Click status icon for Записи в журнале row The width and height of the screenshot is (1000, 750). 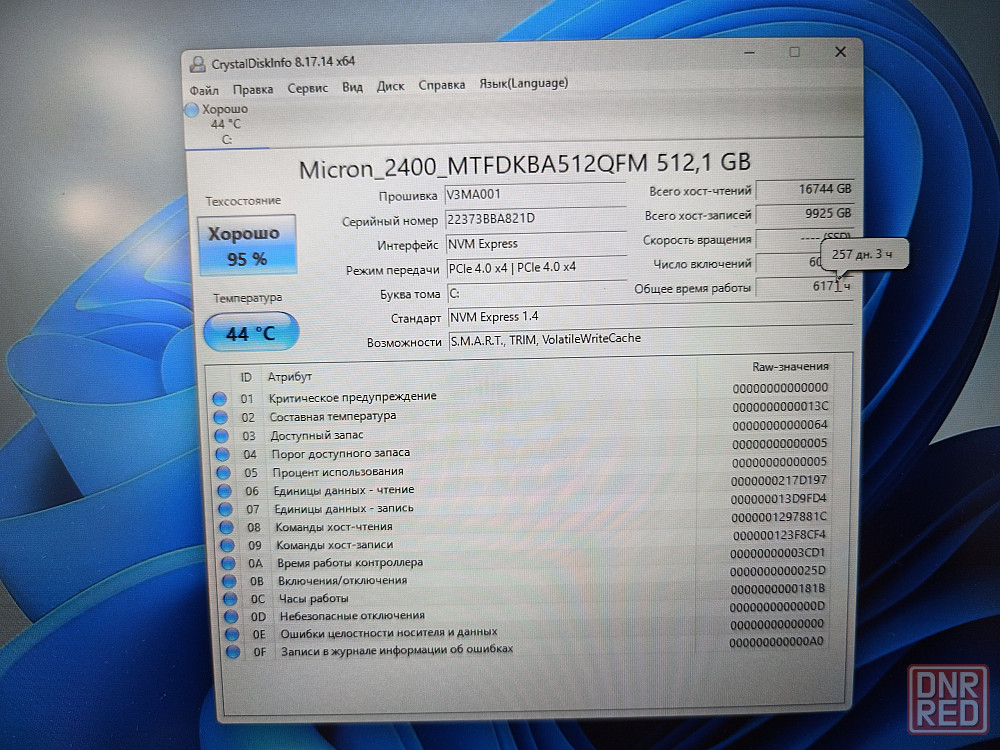coord(233,652)
